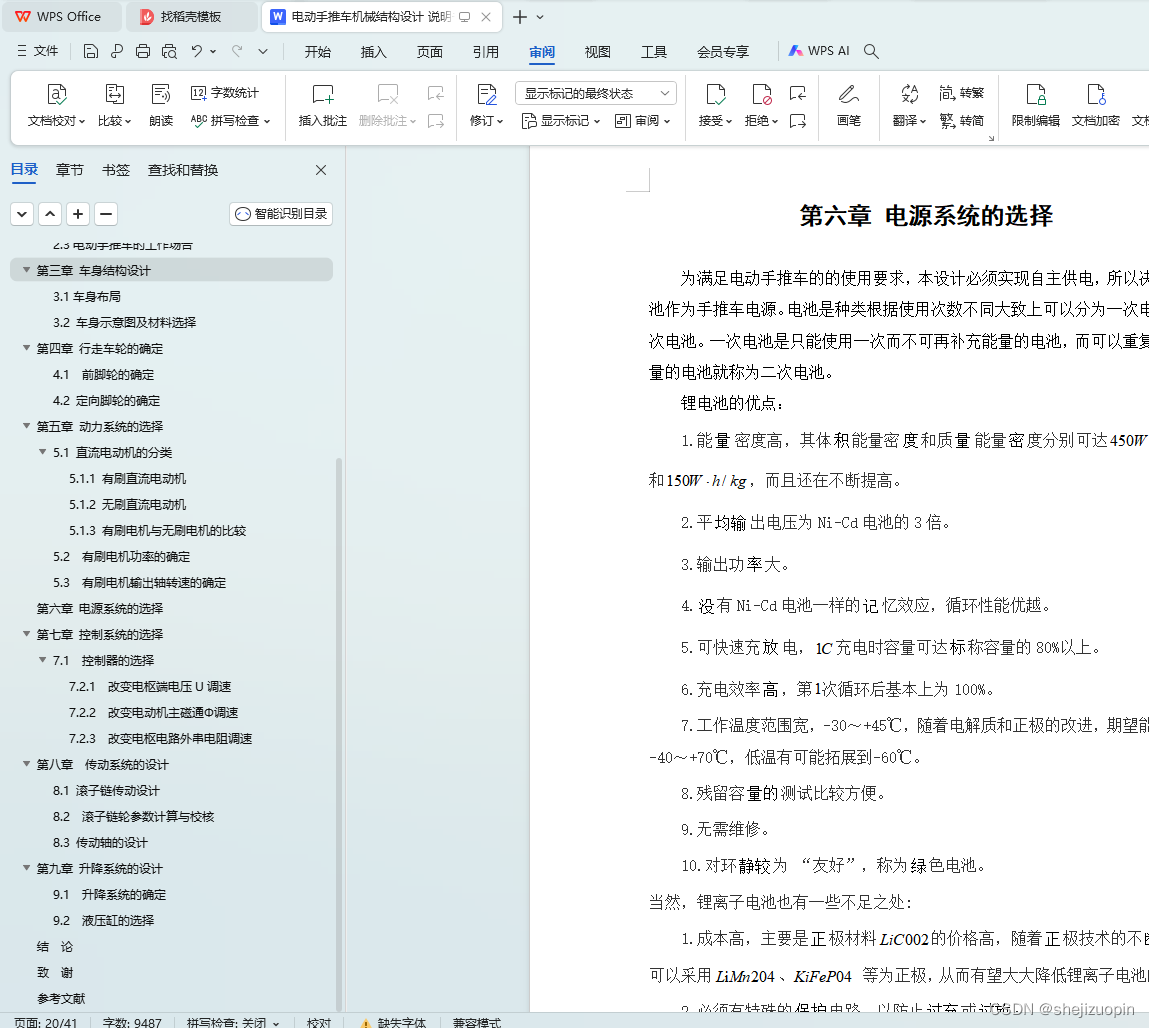Switch to the 找稻壳模板 window tab
Screen dimensions: 1149x1028
click(x=191, y=17)
